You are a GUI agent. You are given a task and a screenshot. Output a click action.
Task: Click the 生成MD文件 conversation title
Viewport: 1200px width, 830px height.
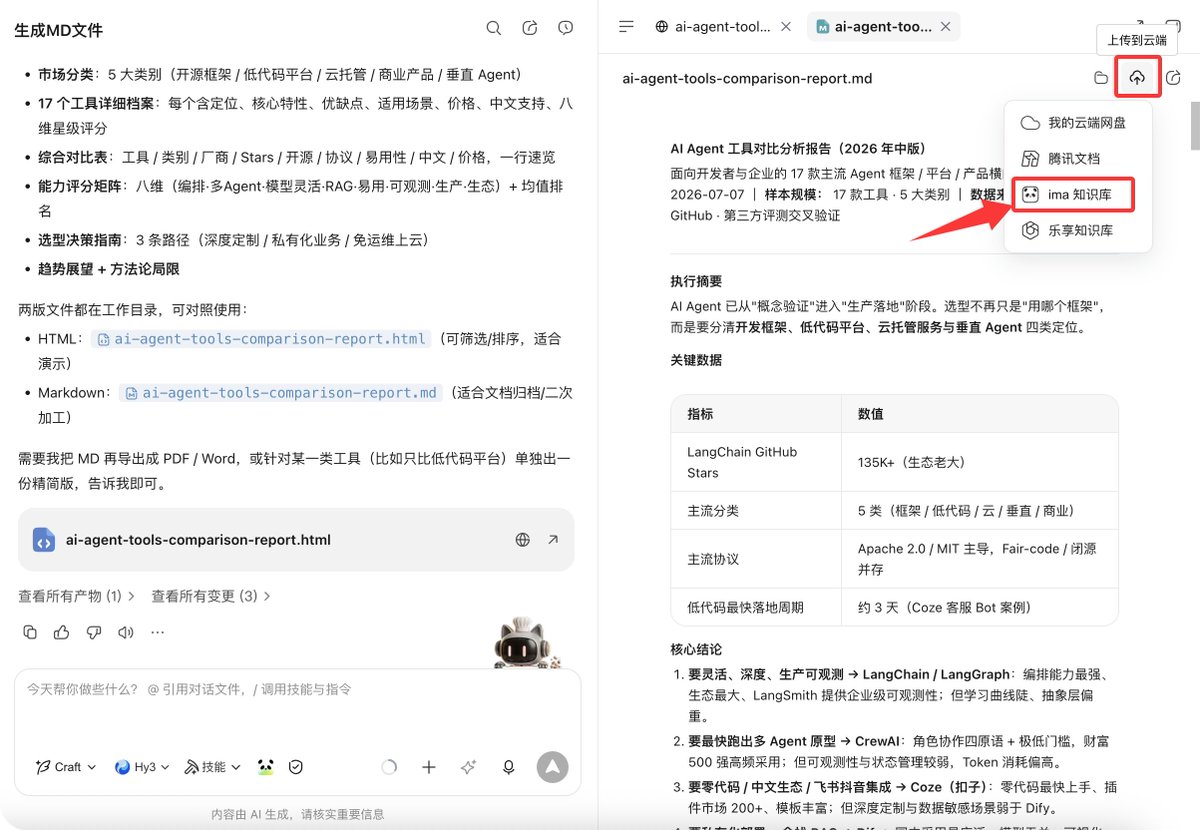(x=58, y=30)
